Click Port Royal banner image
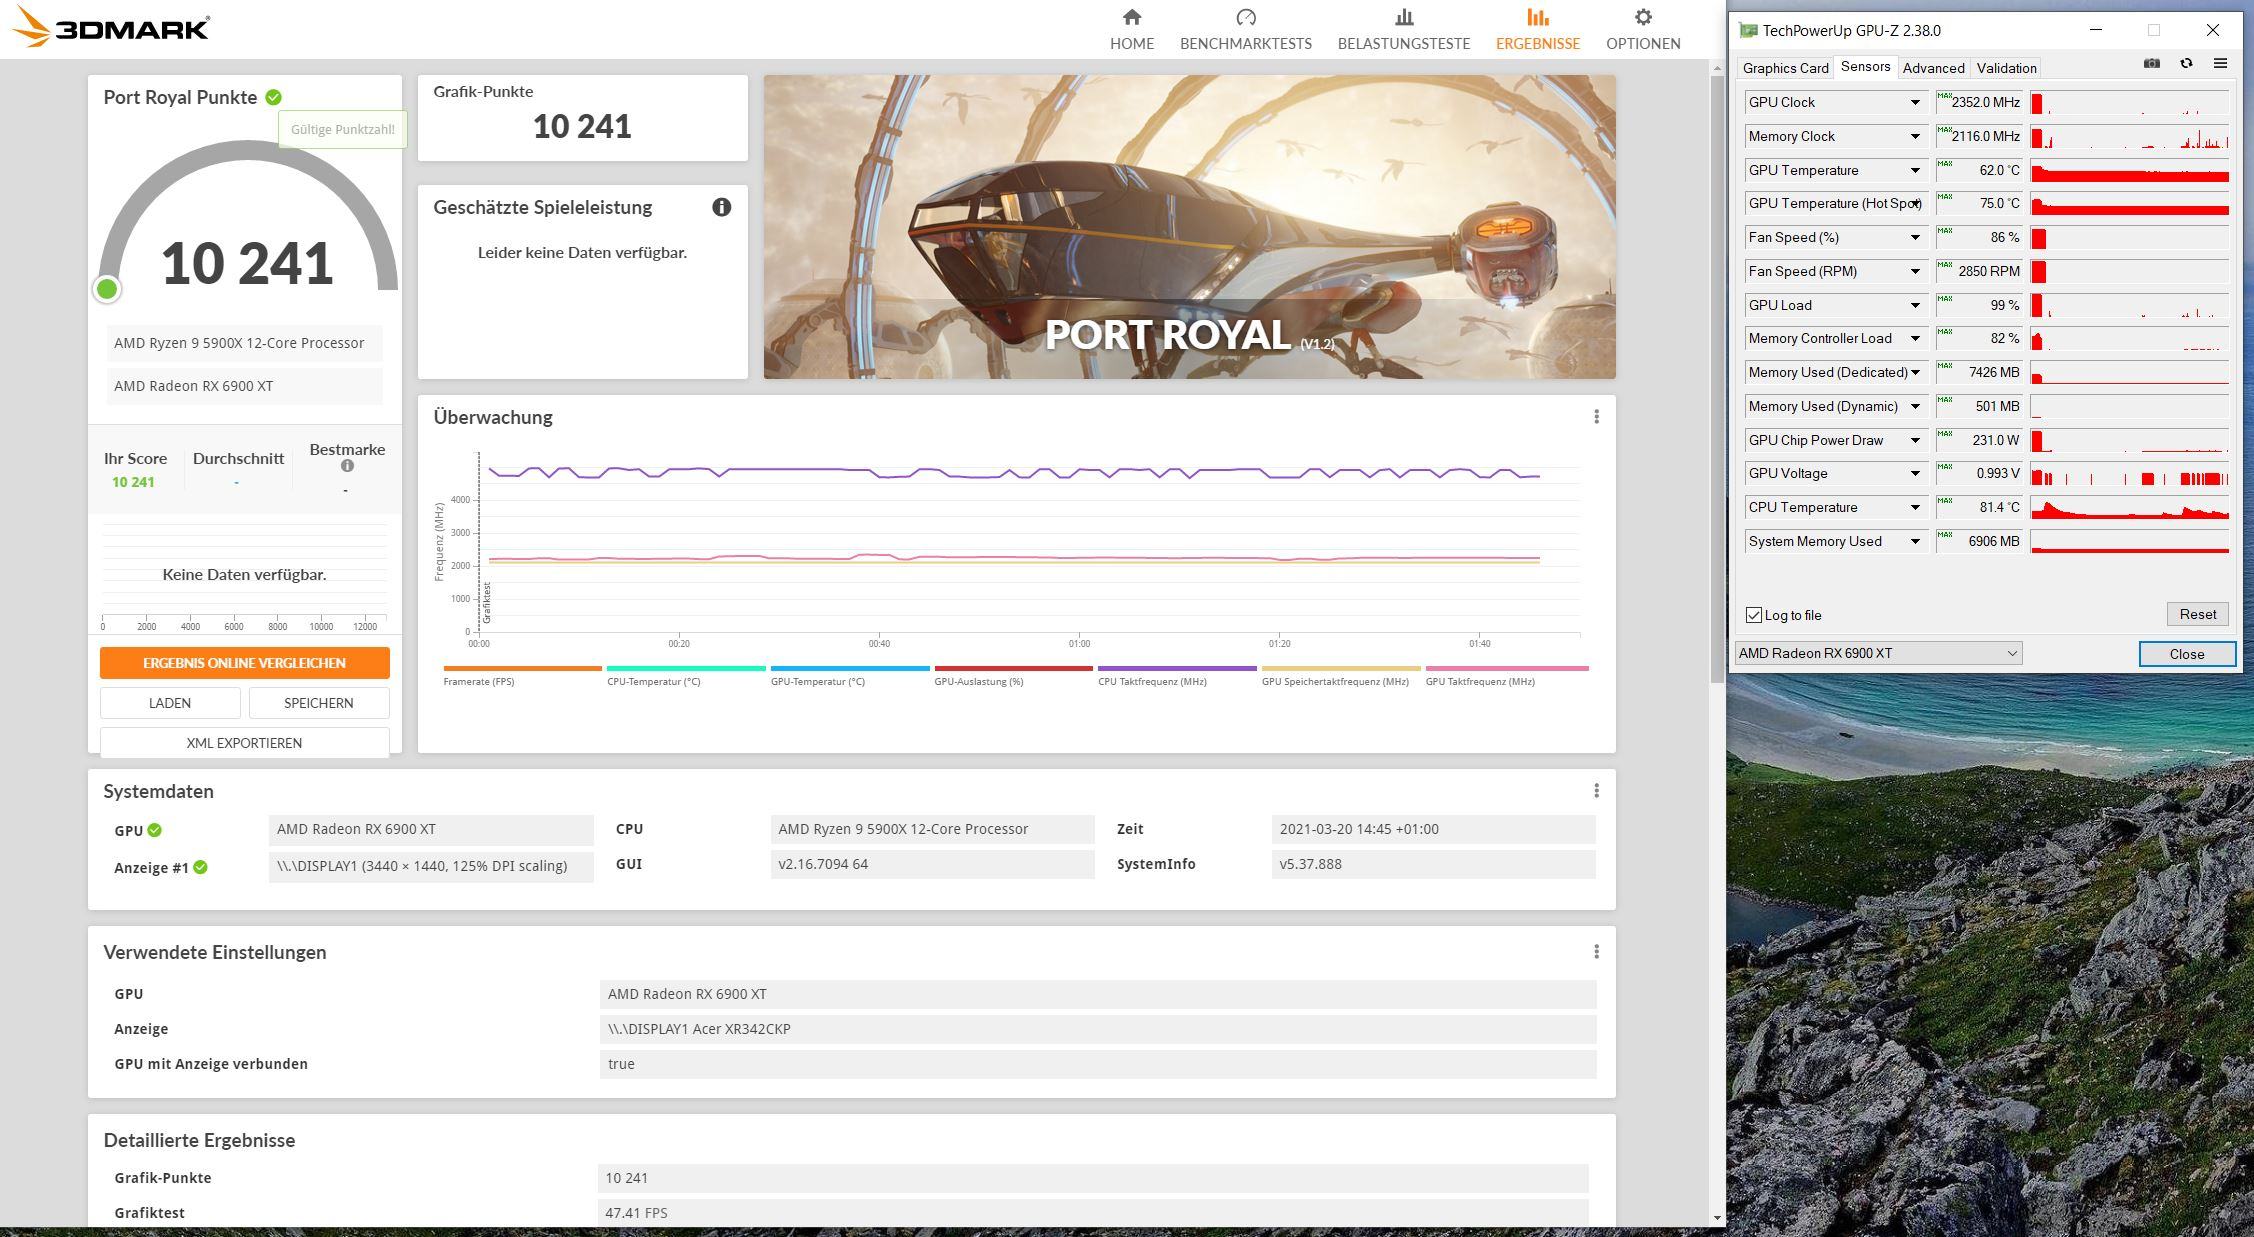Screen dimensions: 2254x1237 1189,227
